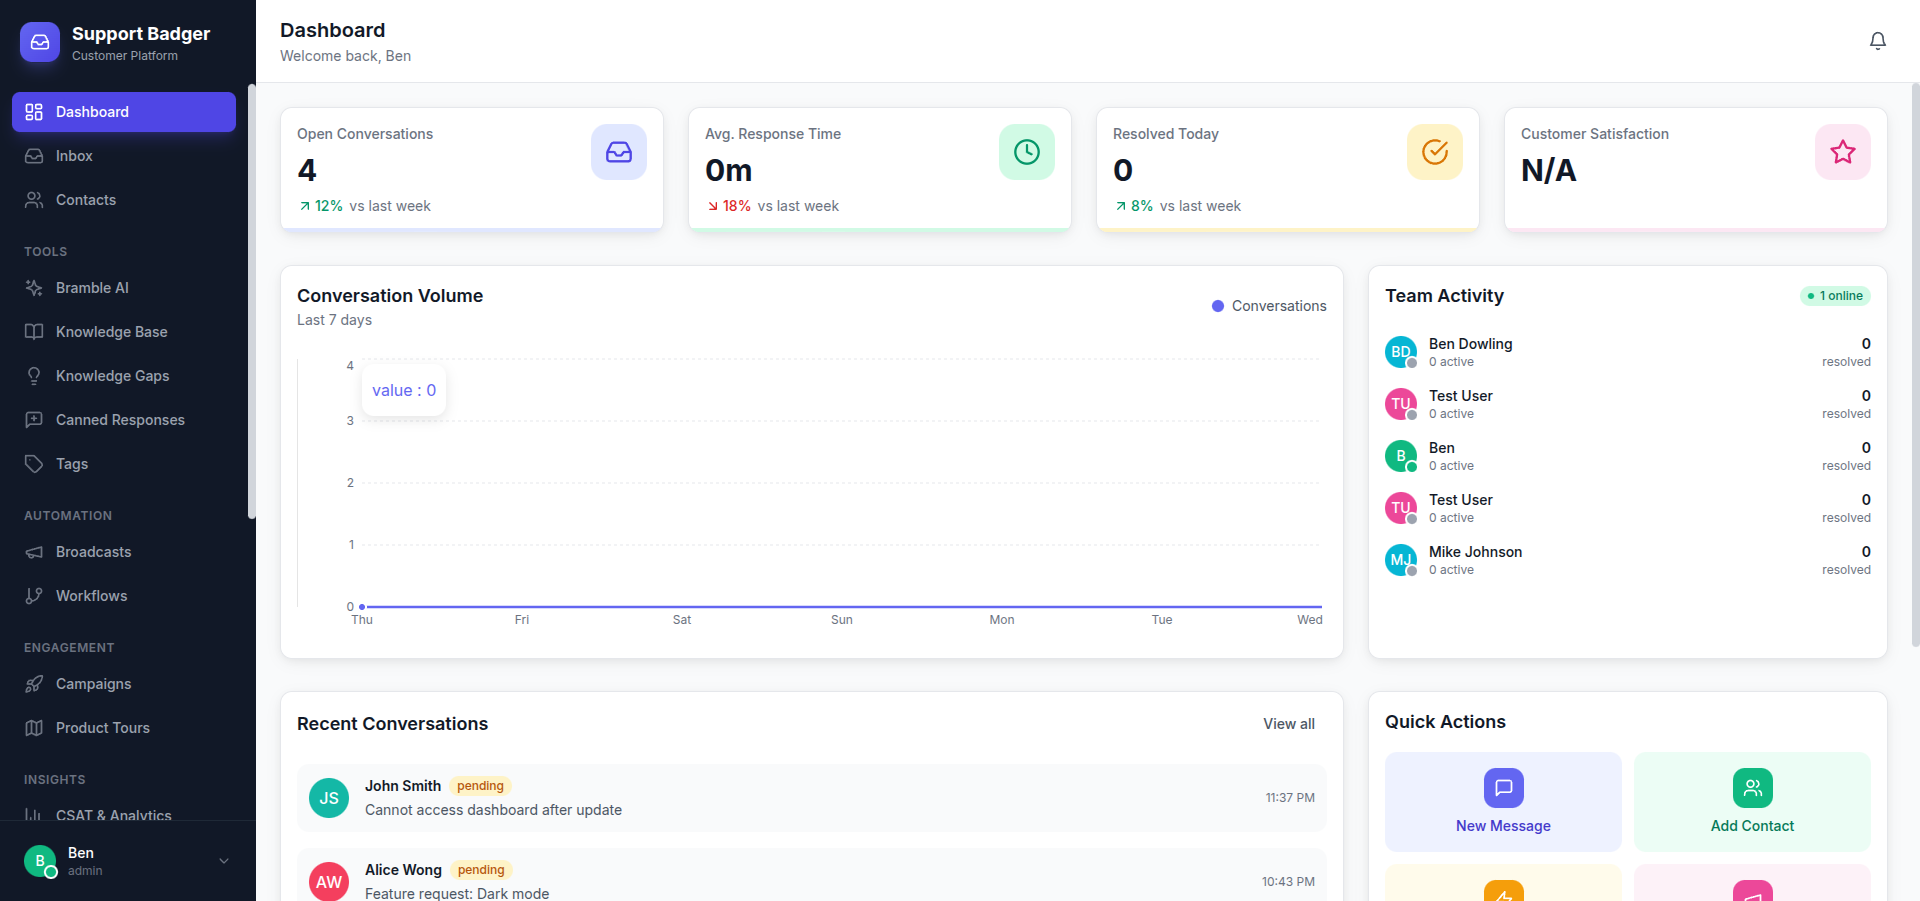The image size is (1920, 901).
Task: Click the Thu data point on chart
Action: click(362, 607)
